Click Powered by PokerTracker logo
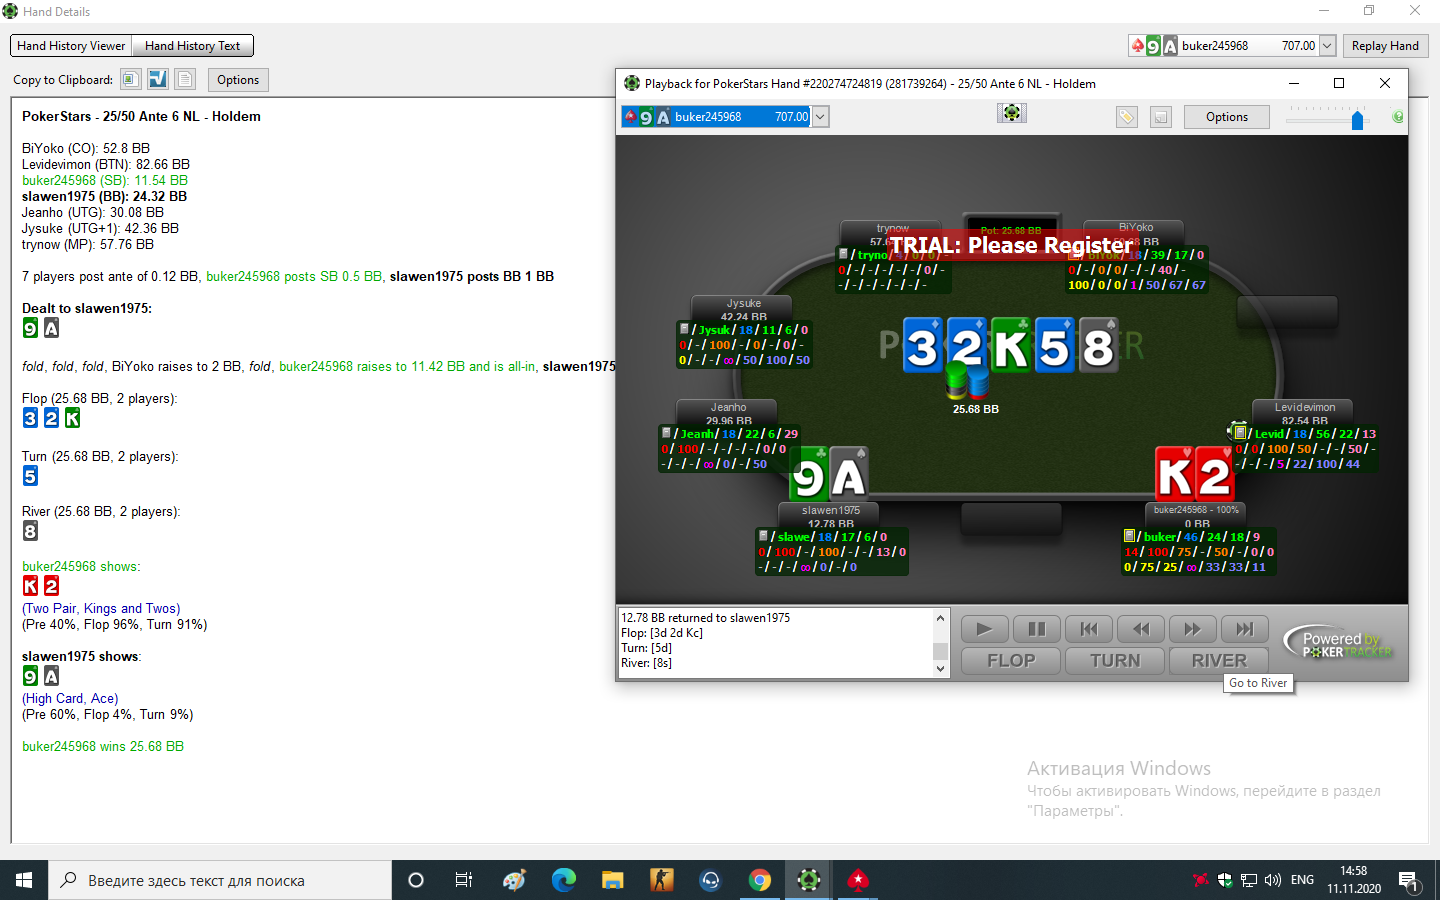The image size is (1440, 900). click(x=1340, y=642)
